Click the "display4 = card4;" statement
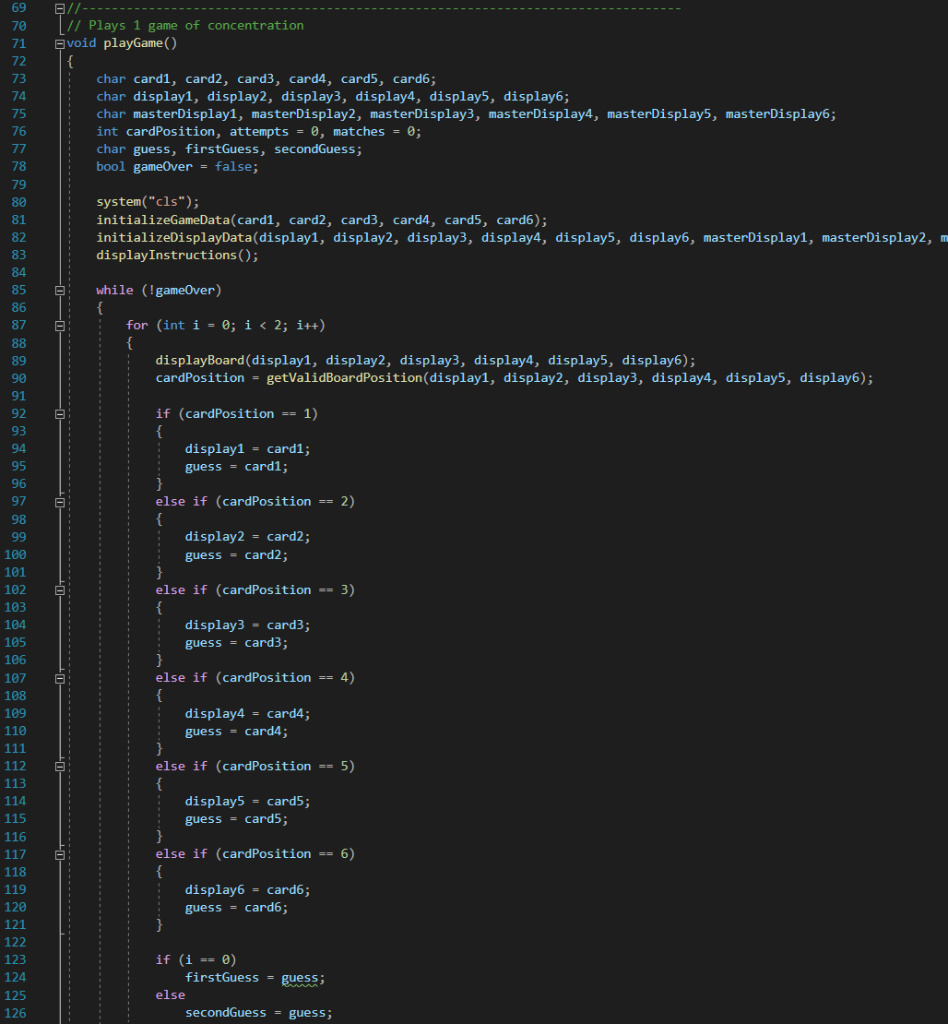 [247, 713]
